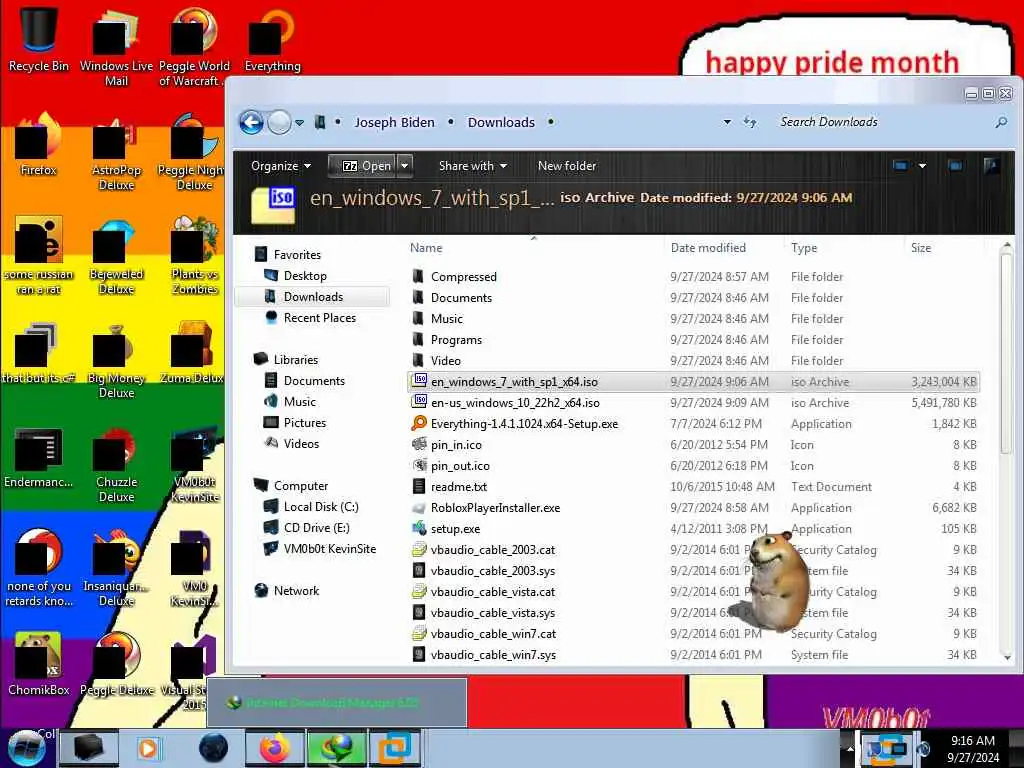Open VM0b0t KevinSite in sidebar
The width and height of the screenshot is (1024, 768).
tap(330, 549)
